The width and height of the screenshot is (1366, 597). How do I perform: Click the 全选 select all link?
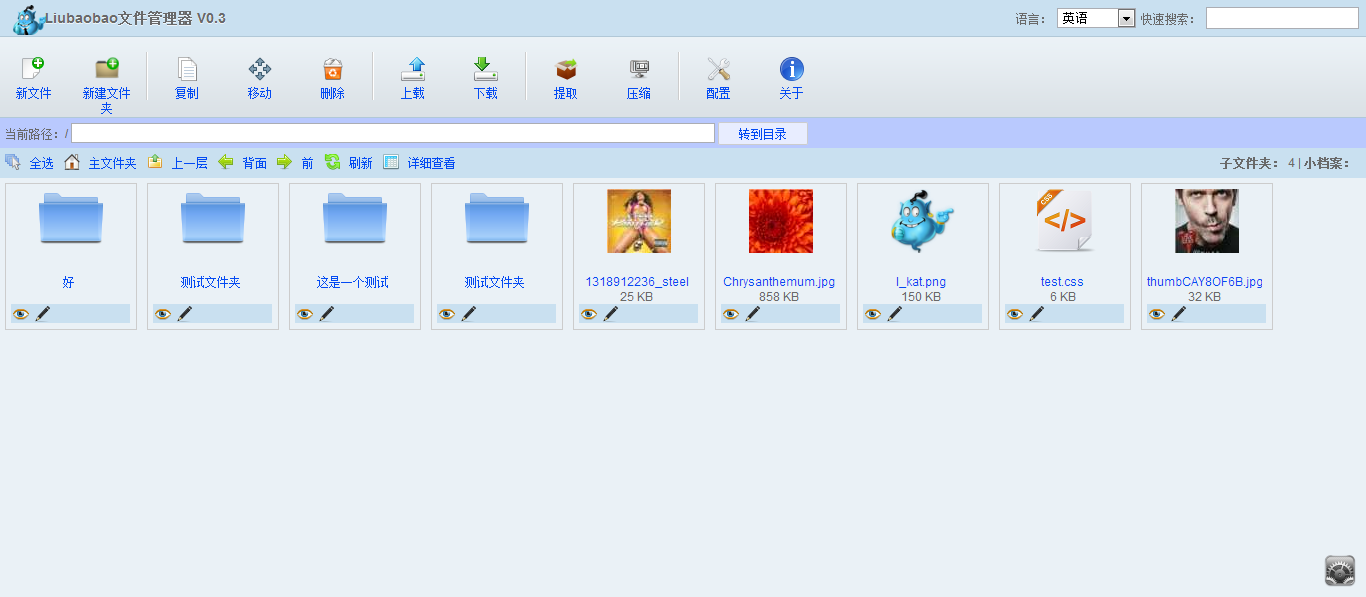tap(41, 163)
